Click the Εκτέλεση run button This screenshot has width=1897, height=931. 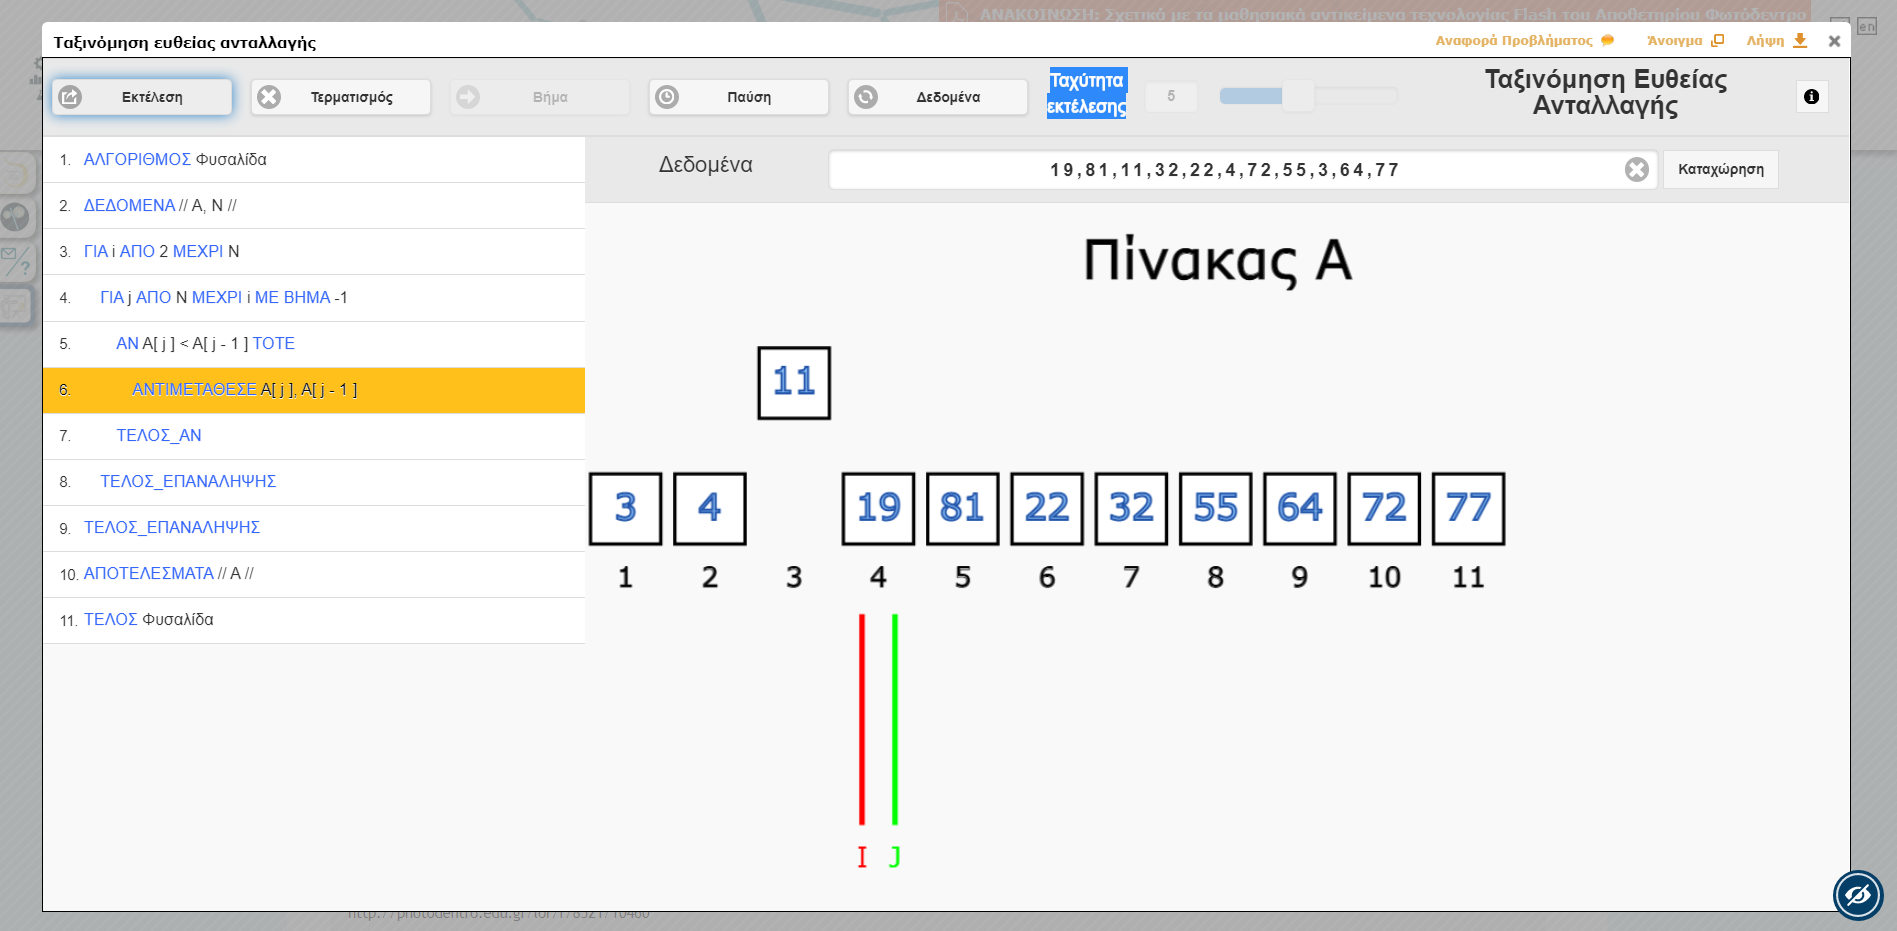click(x=142, y=97)
